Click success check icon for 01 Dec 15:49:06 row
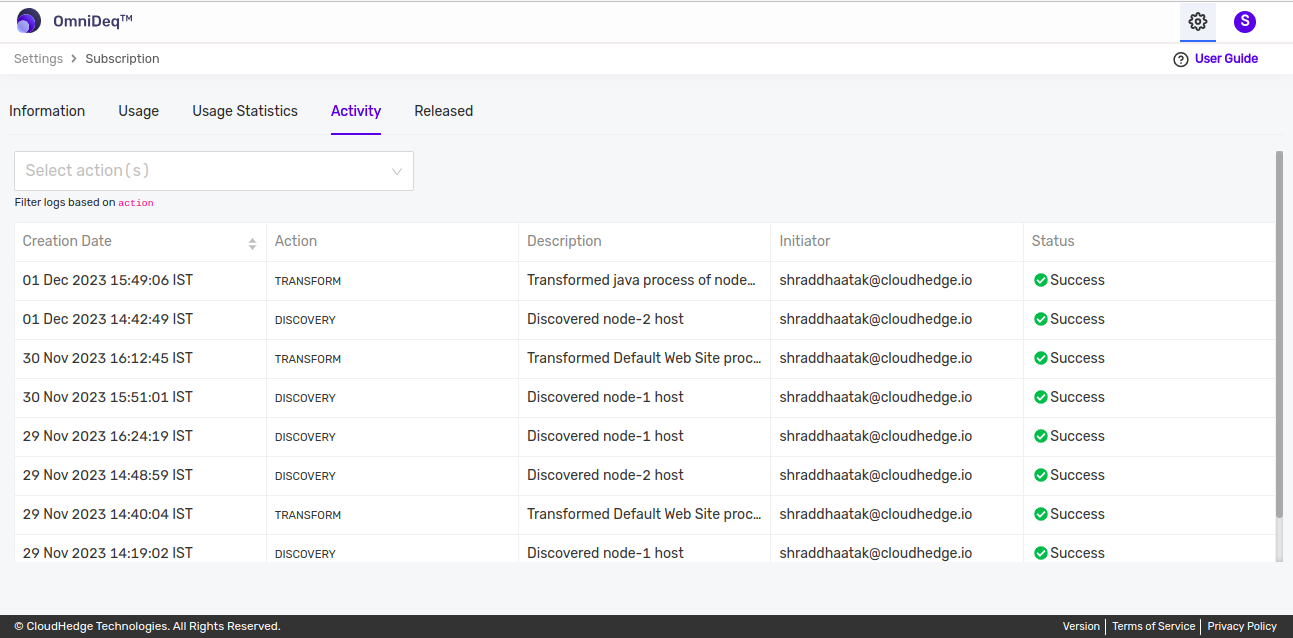Viewport: 1293px width, 638px height. [1040, 280]
